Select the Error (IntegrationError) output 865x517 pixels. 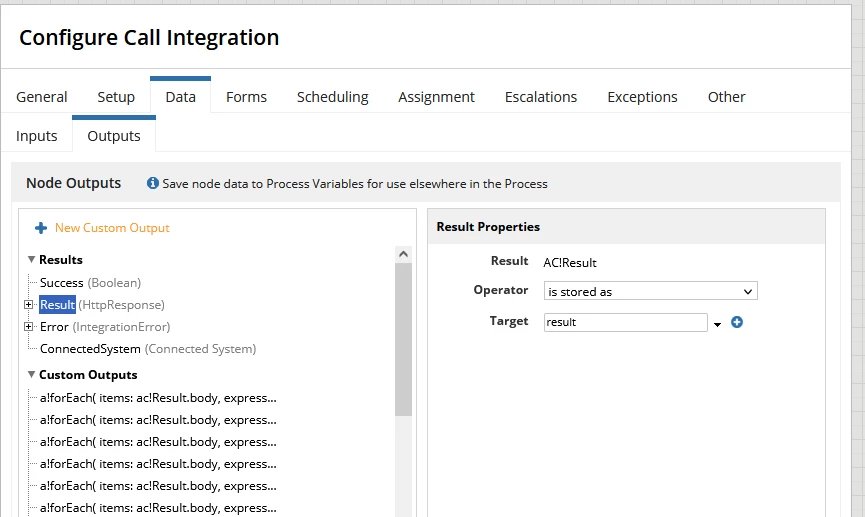[x=105, y=327]
